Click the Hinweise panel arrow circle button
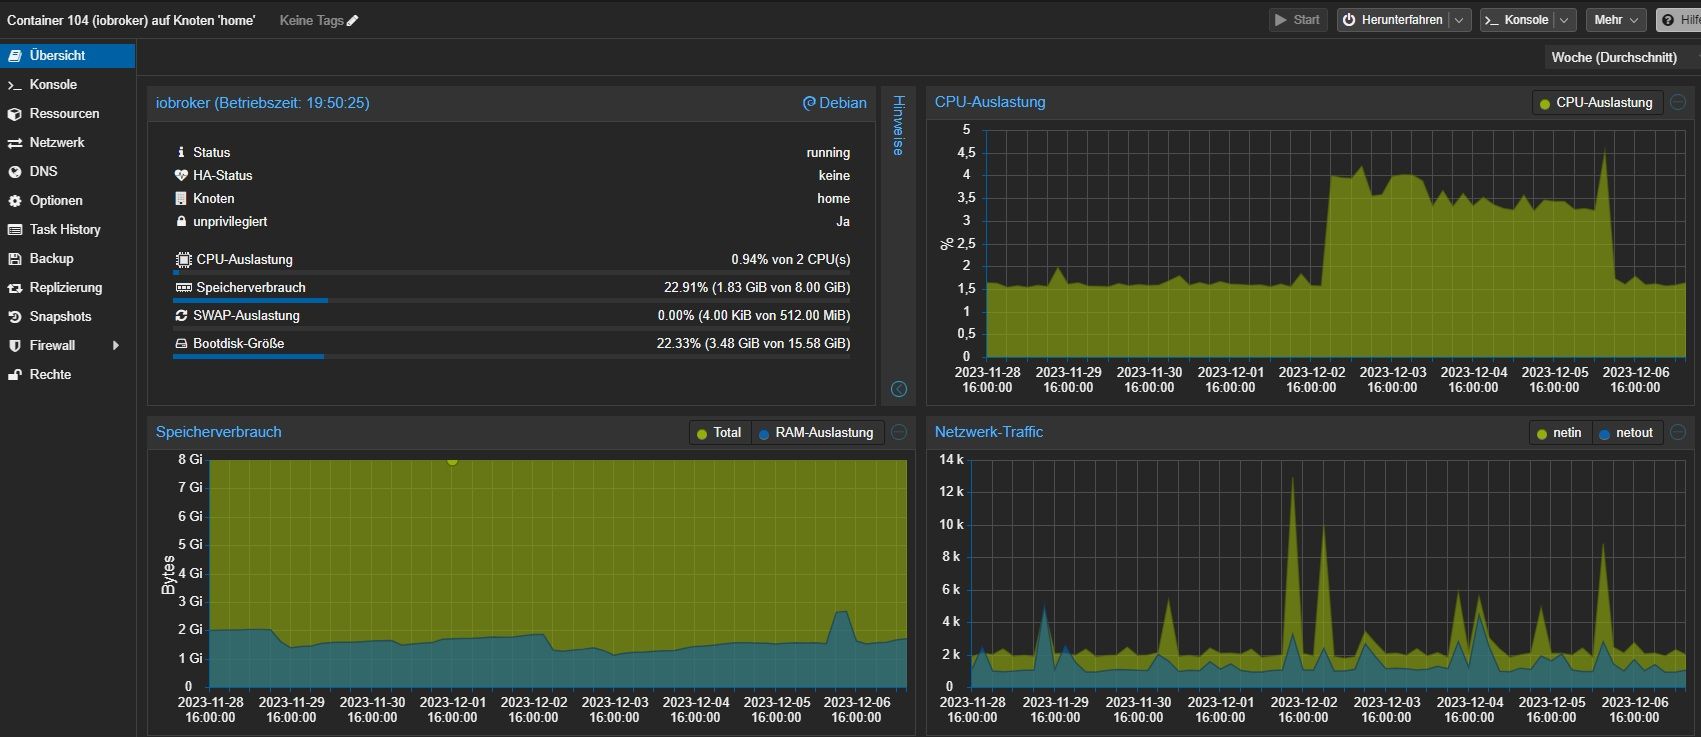The height and width of the screenshot is (737, 1701). point(899,389)
